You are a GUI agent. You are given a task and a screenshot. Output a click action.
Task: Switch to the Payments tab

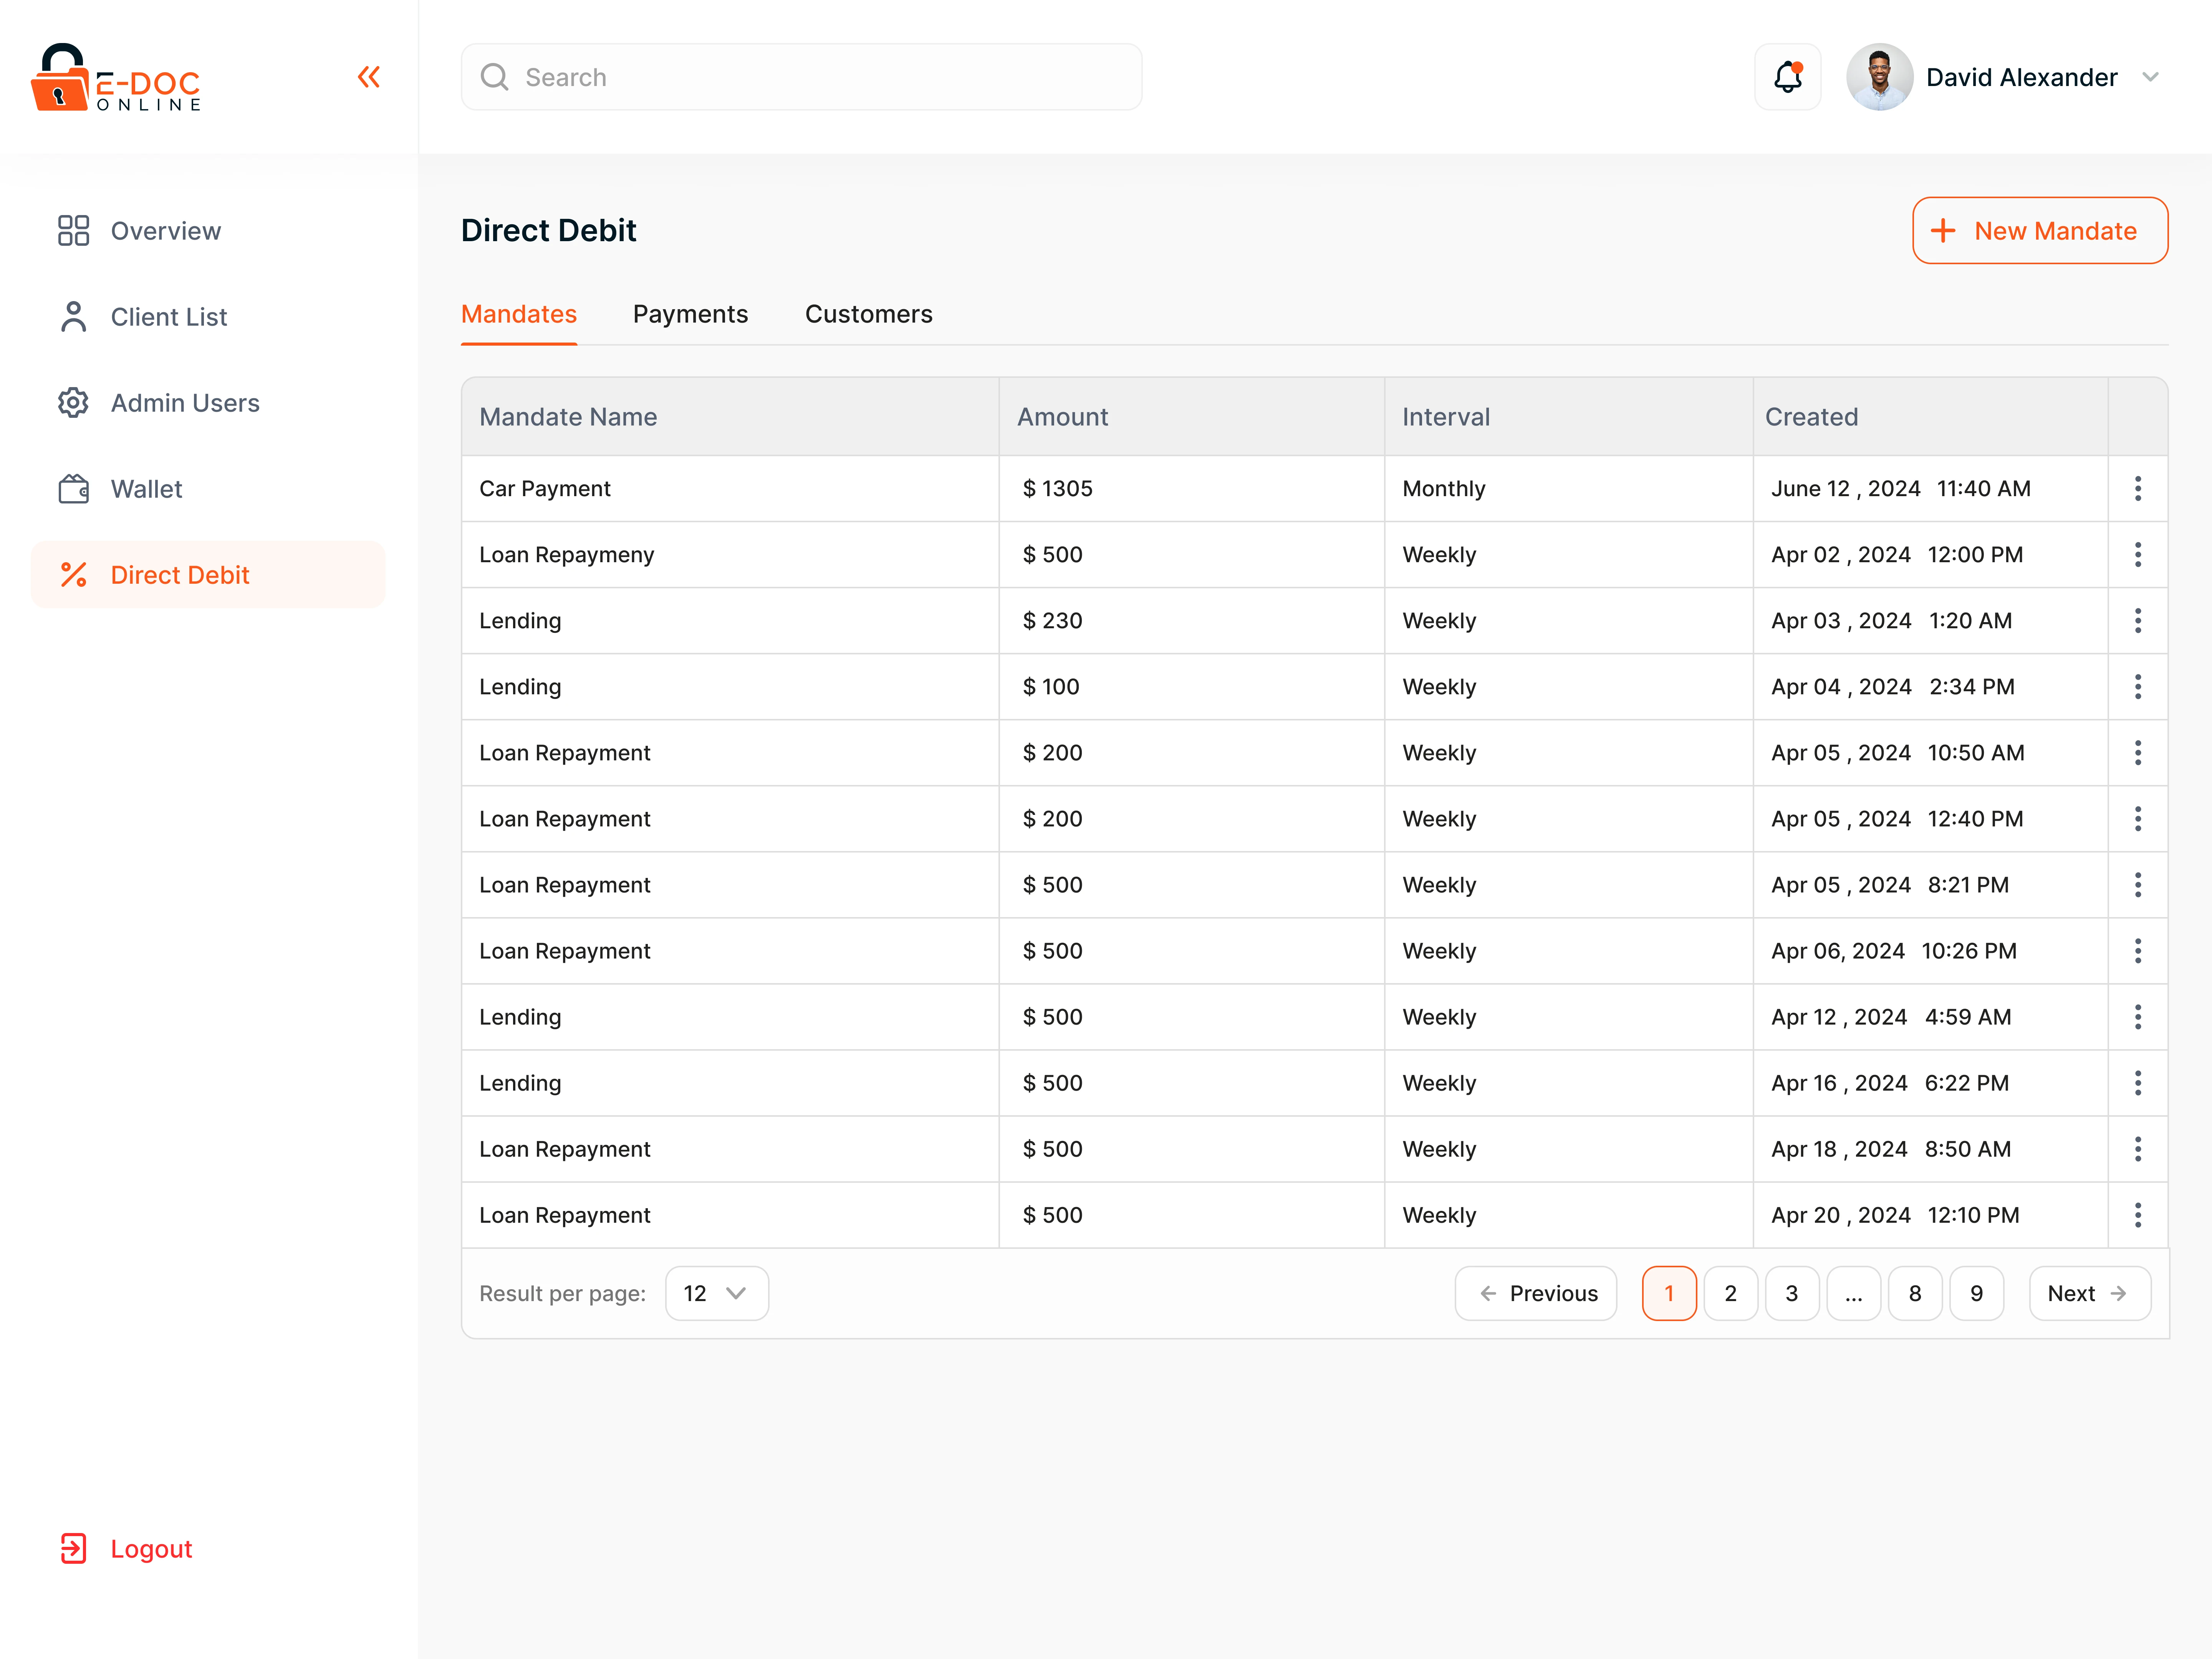690,314
